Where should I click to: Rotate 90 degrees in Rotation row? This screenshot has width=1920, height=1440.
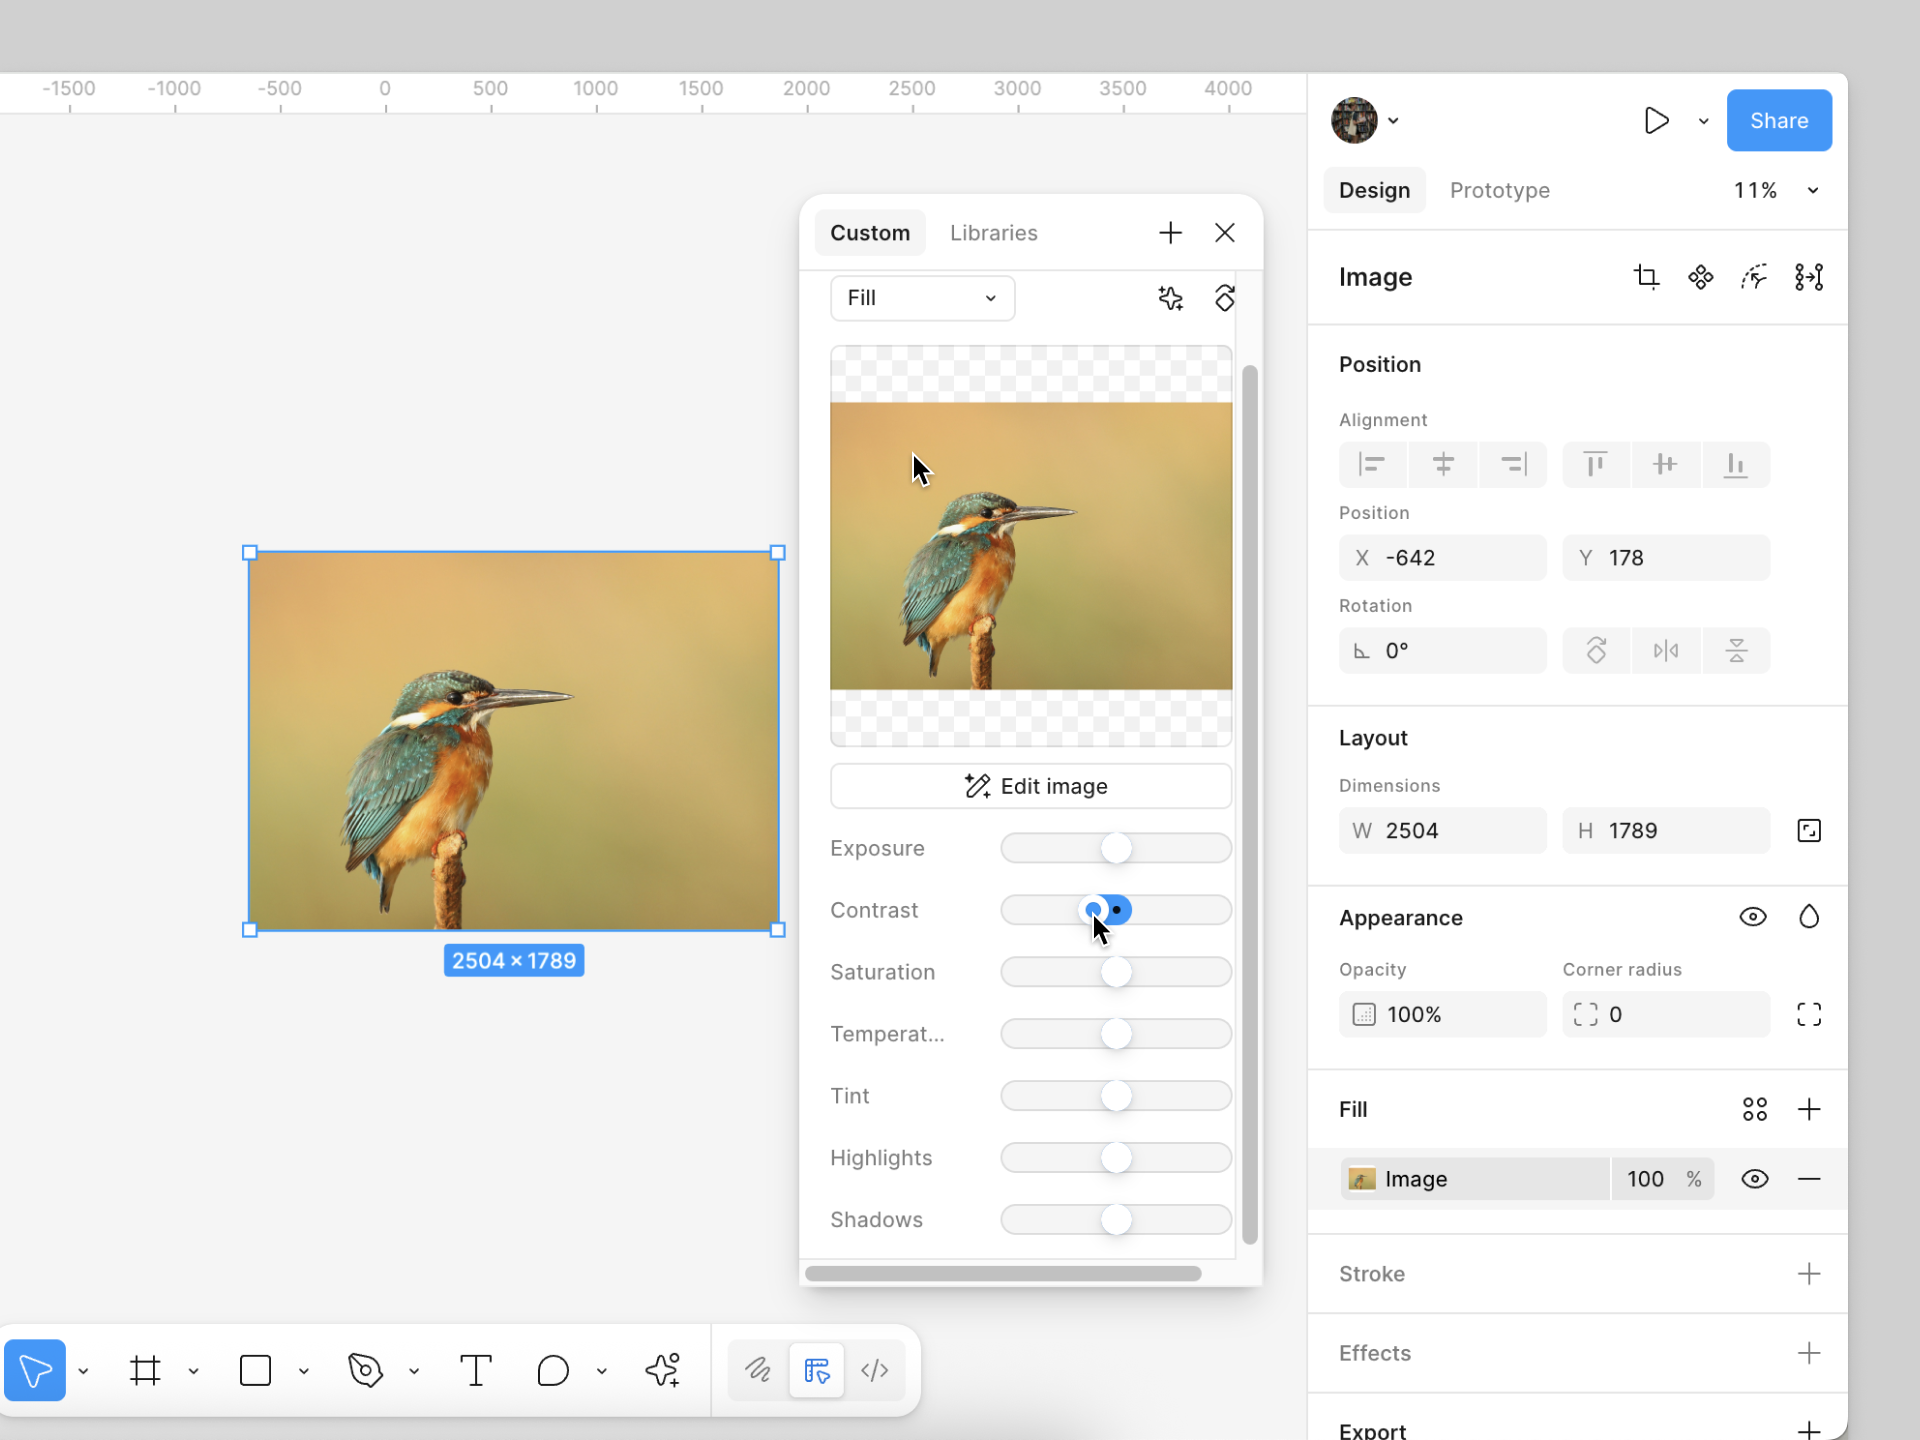1596,651
